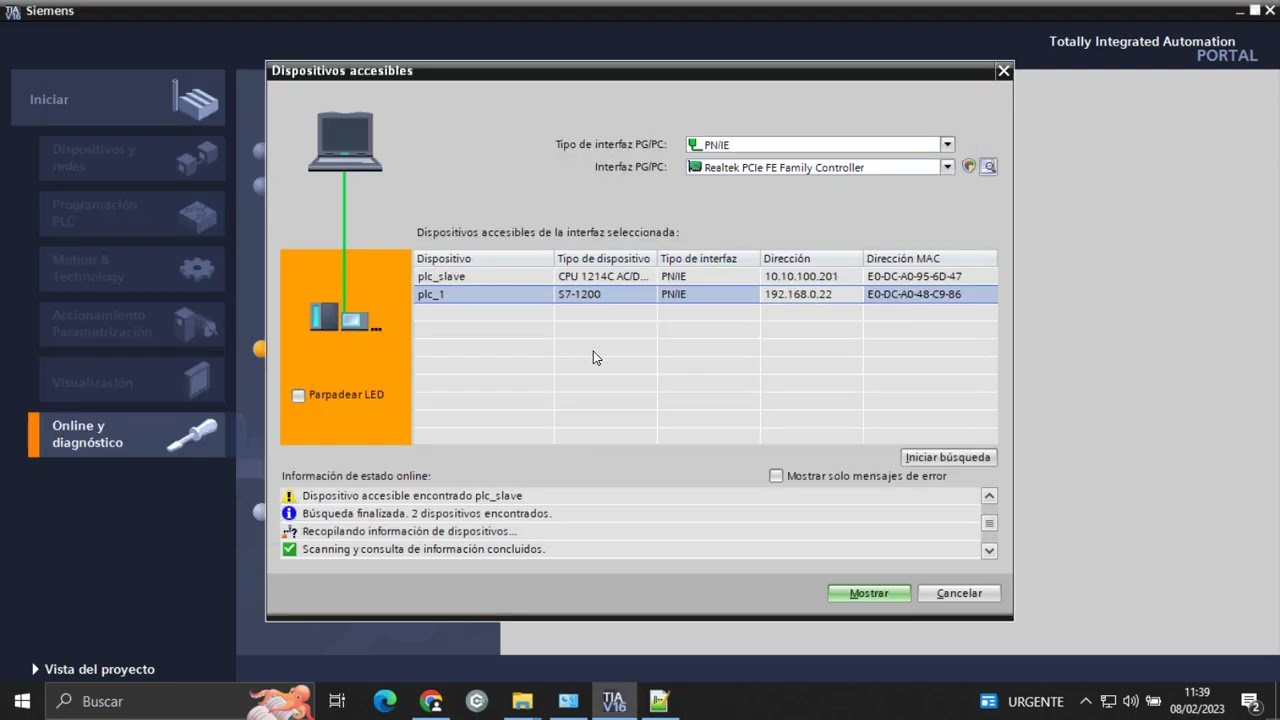Viewport: 1280px width, 720px height.
Task: Open File Explorer from taskbar
Action: tap(522, 701)
